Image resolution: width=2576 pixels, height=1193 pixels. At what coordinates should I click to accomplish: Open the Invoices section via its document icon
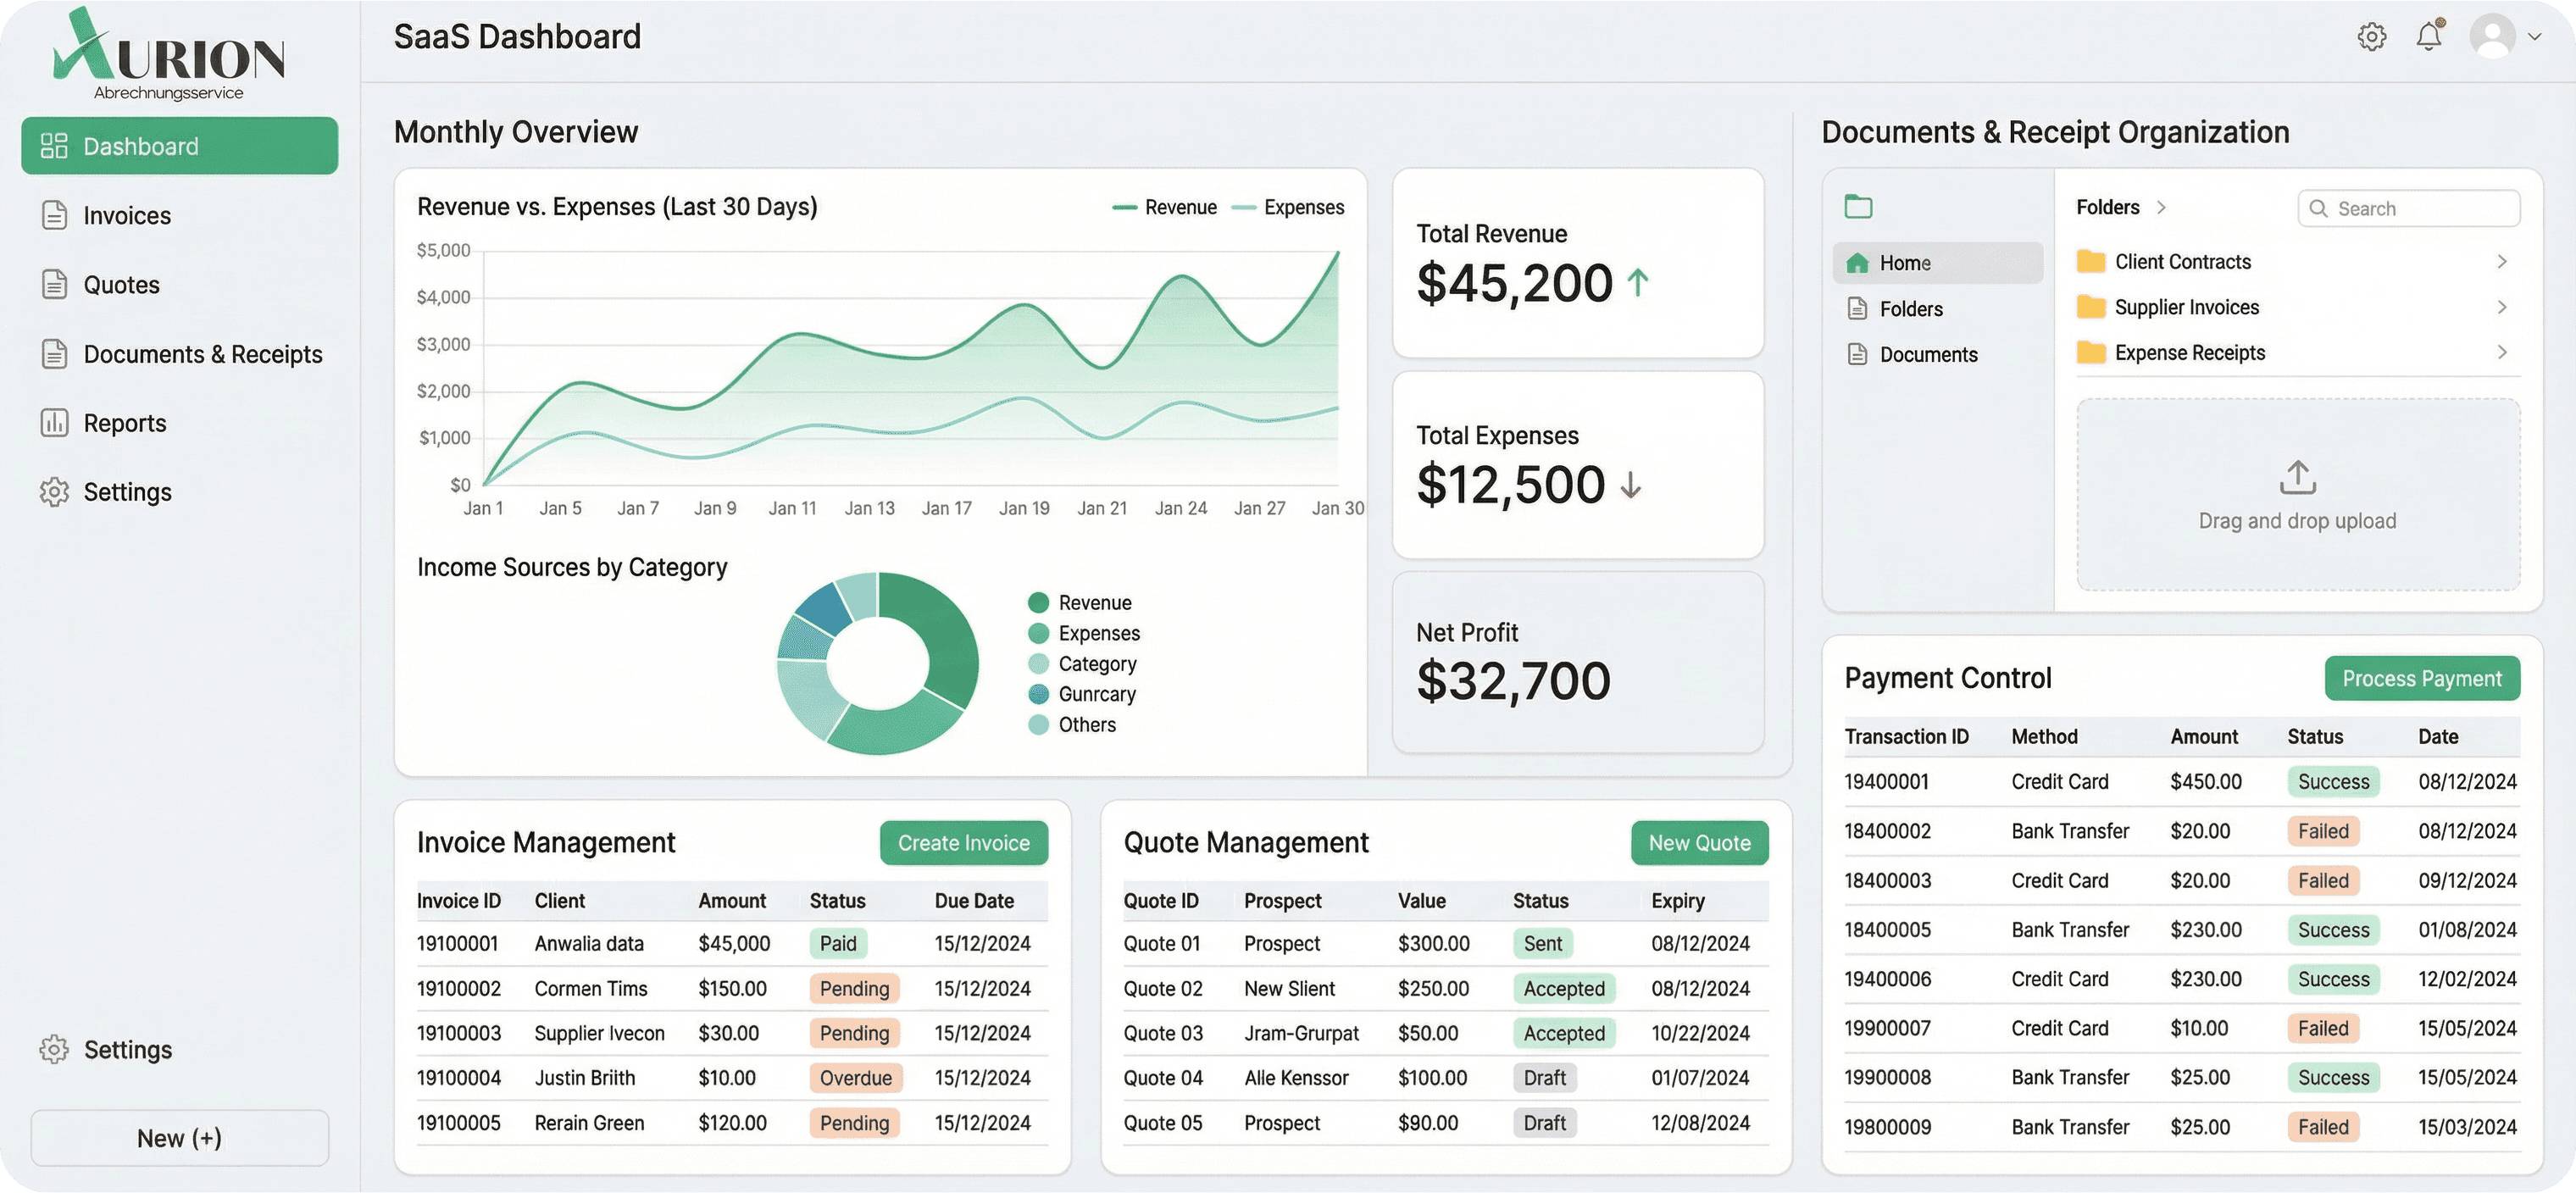point(54,214)
